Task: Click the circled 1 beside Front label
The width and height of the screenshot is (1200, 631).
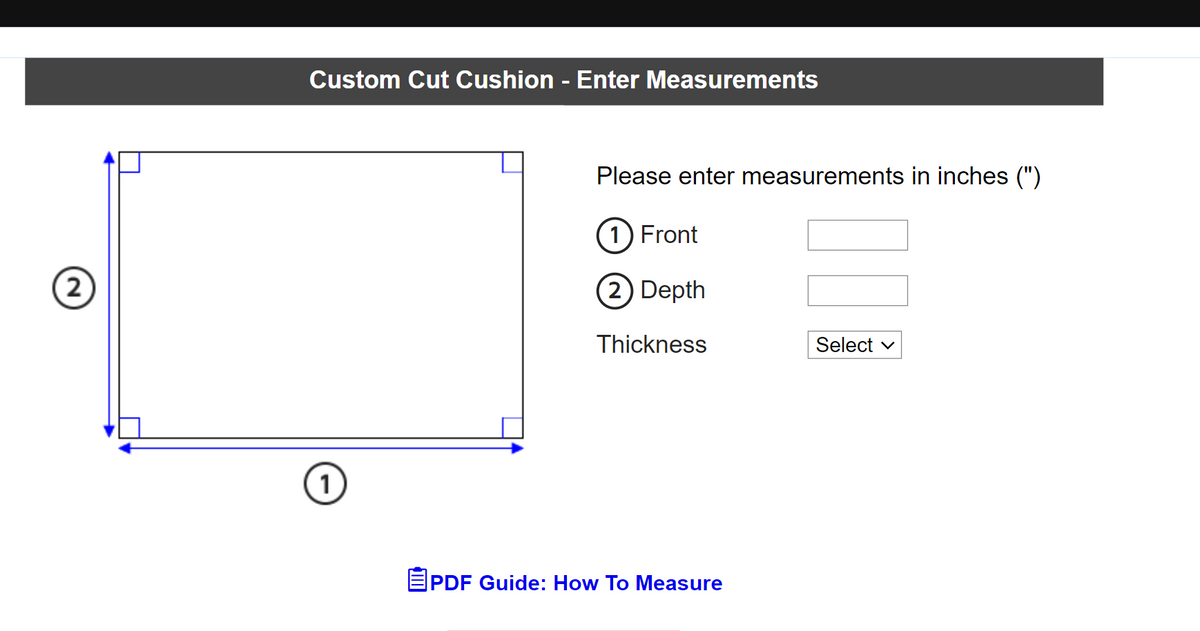Action: [610, 236]
